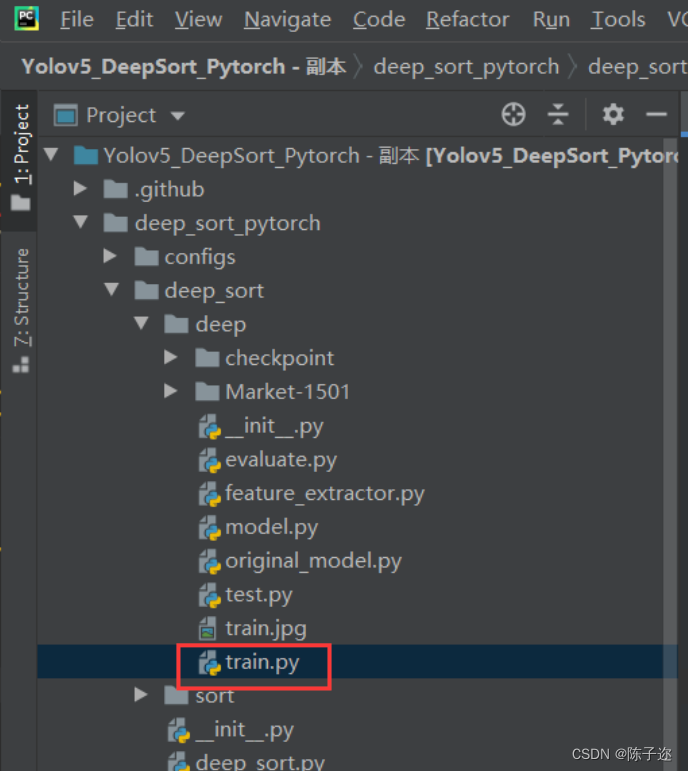Click Python file icon of train.py

click(210, 663)
